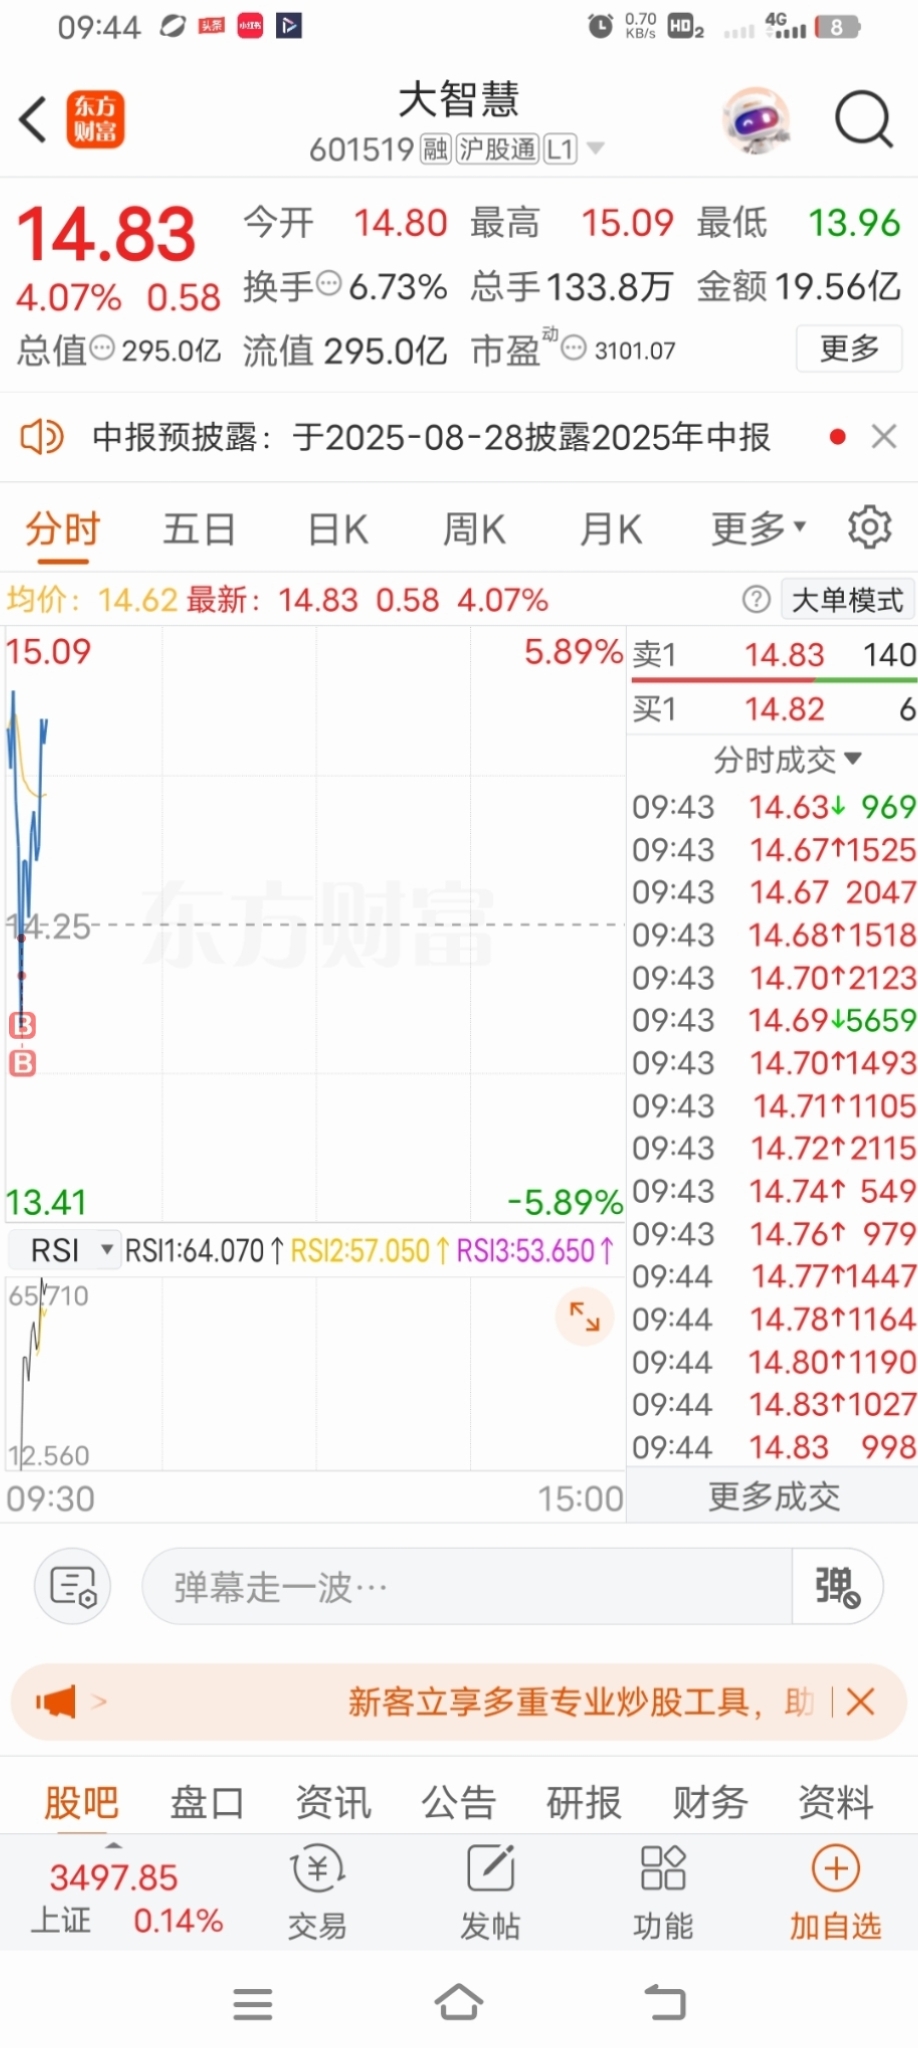Open the 公告 tab
This screenshot has width=918, height=2048.
pos(459,1802)
